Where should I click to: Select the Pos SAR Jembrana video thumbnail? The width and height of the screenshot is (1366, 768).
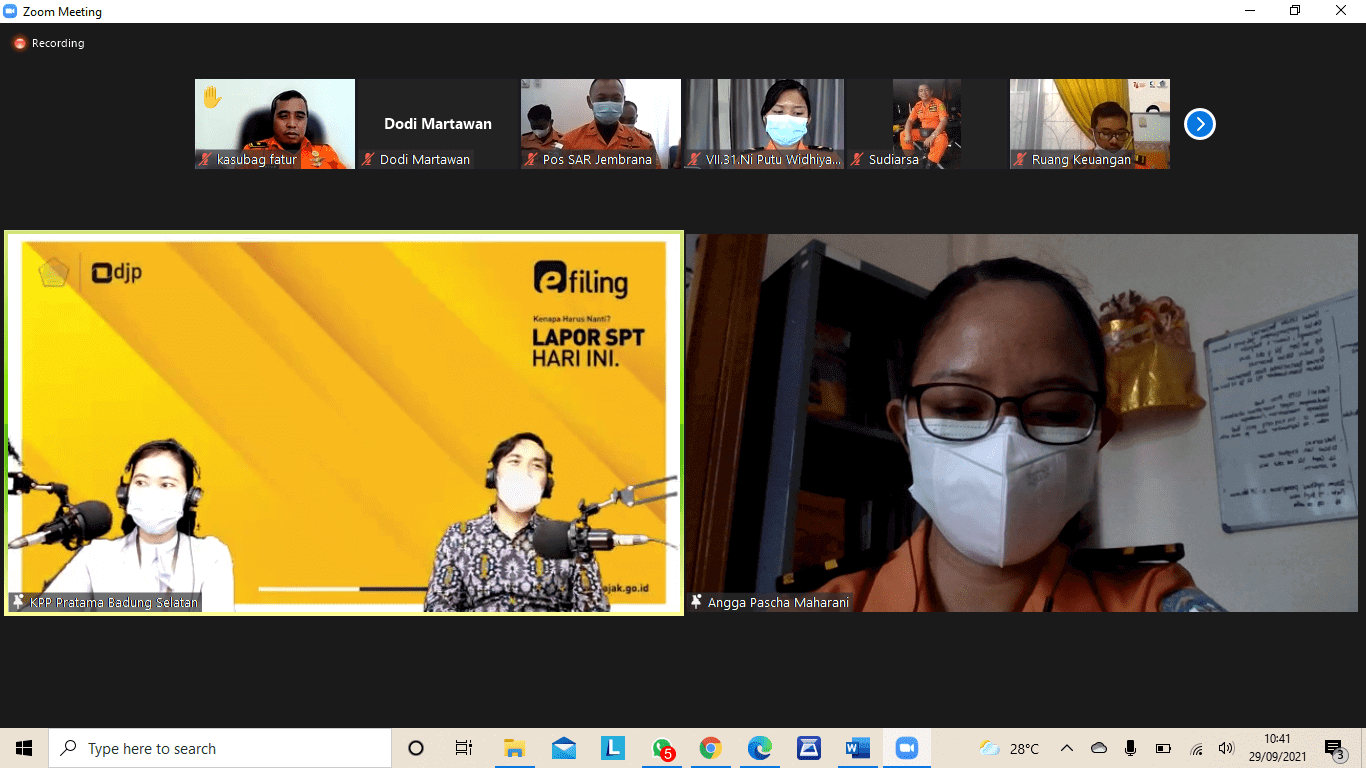(600, 122)
